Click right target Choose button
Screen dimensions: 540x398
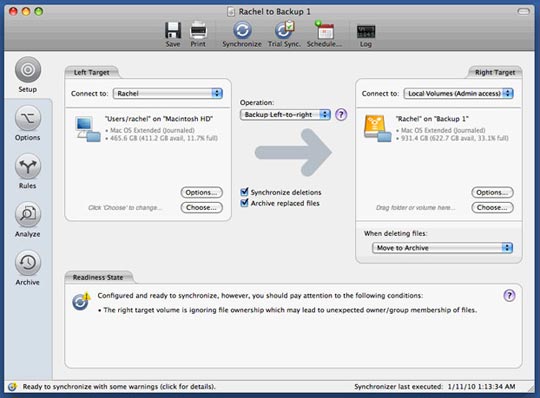[x=492, y=208]
